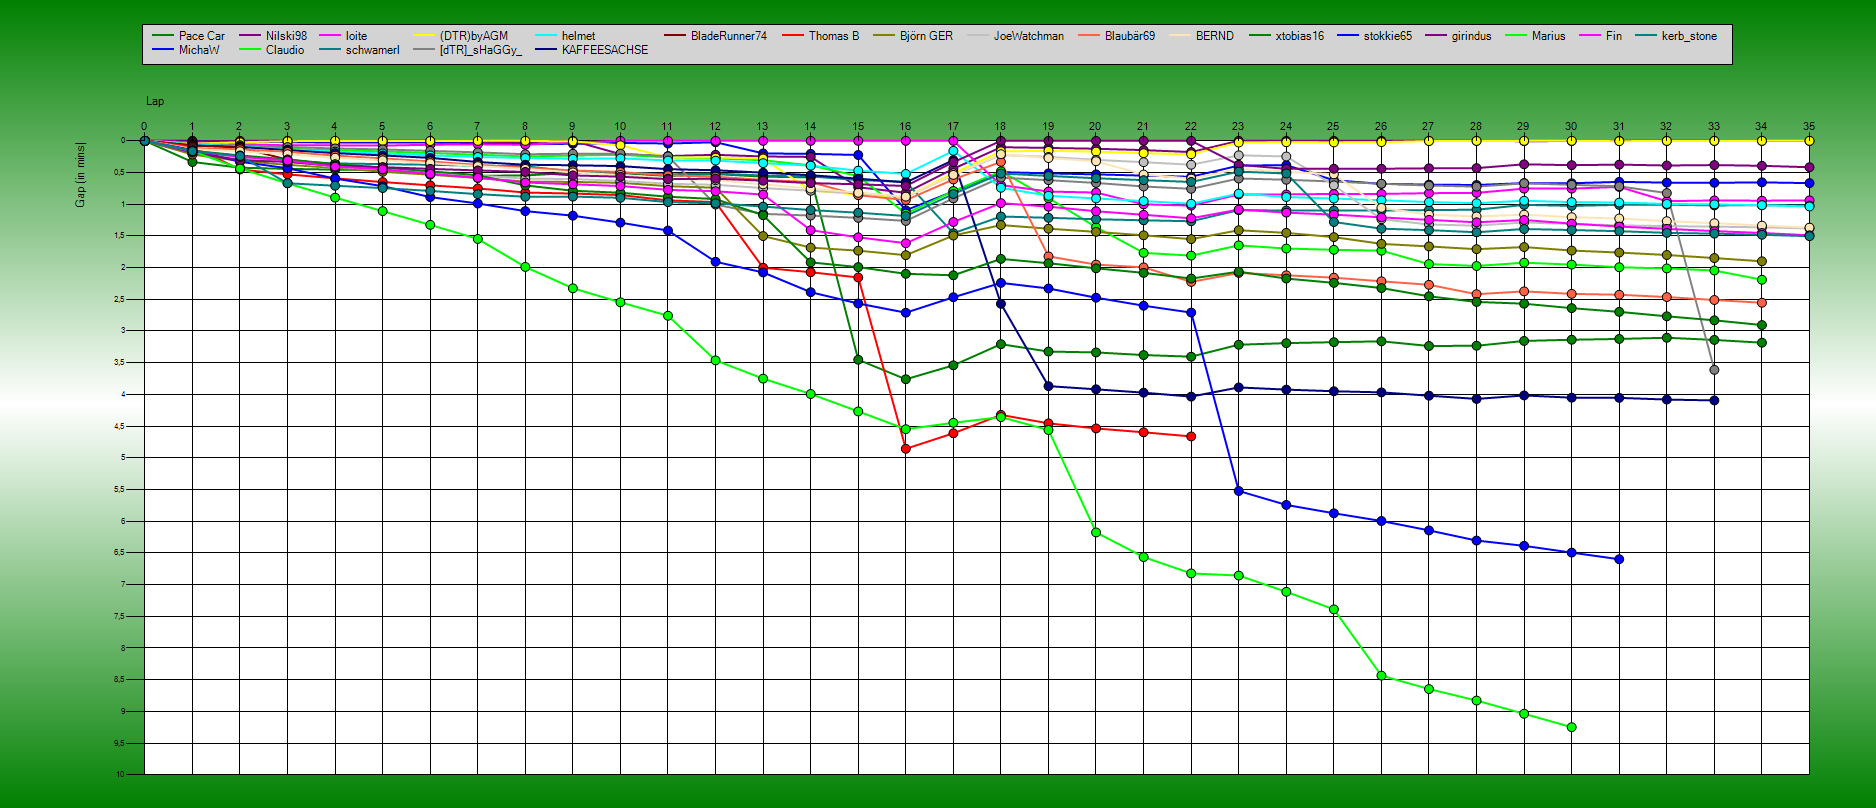This screenshot has width=1876, height=808.
Task: Select xtobias16 in the legend
Action: [x=1299, y=36]
